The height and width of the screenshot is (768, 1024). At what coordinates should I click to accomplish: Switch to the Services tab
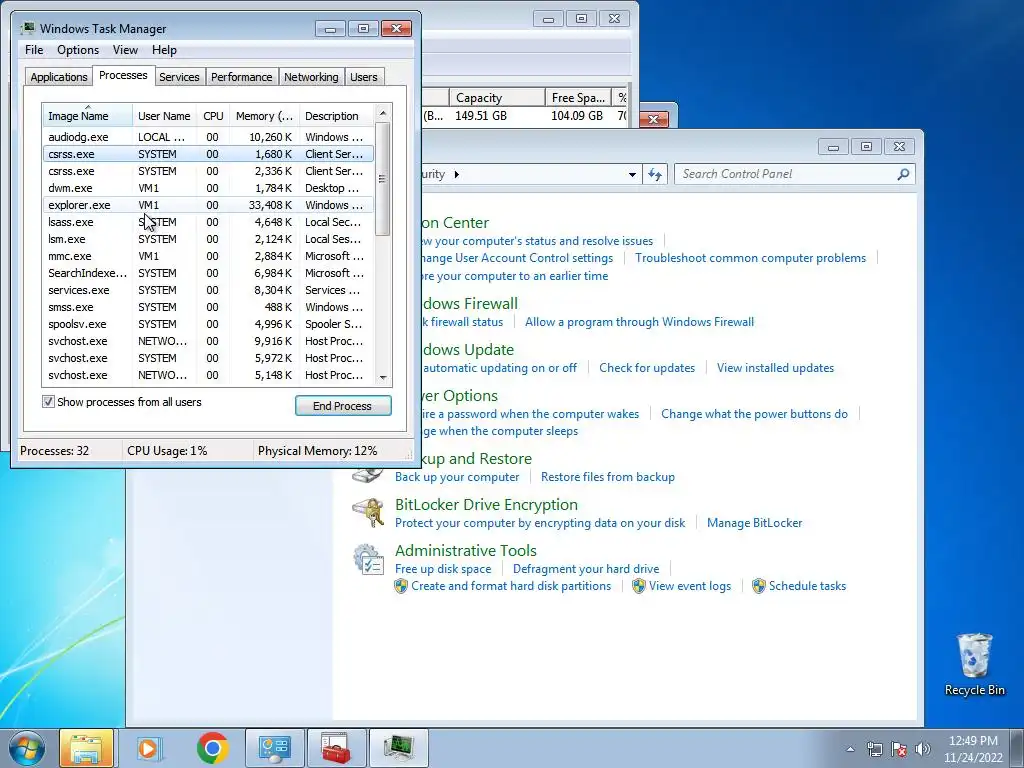point(179,77)
